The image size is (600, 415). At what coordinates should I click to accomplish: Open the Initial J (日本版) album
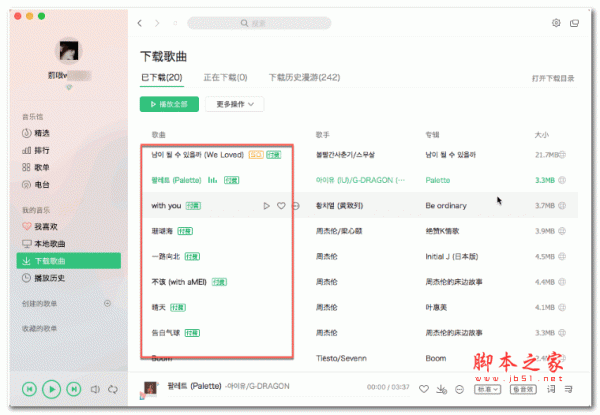(x=452, y=257)
